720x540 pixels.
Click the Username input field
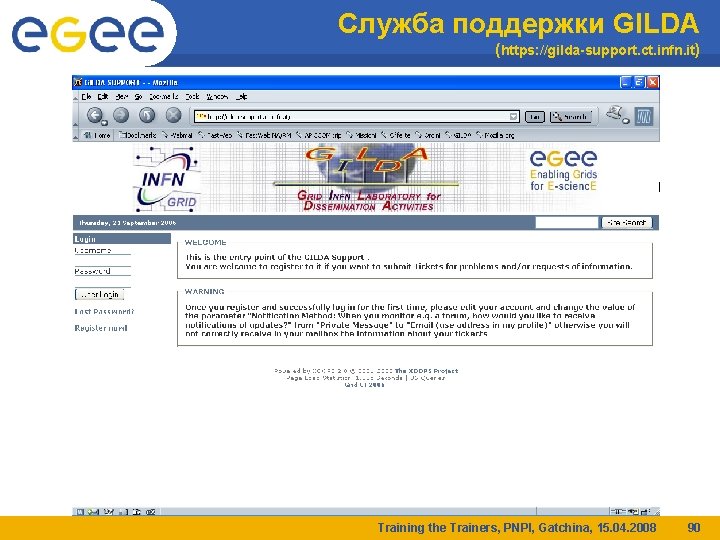(x=103, y=261)
